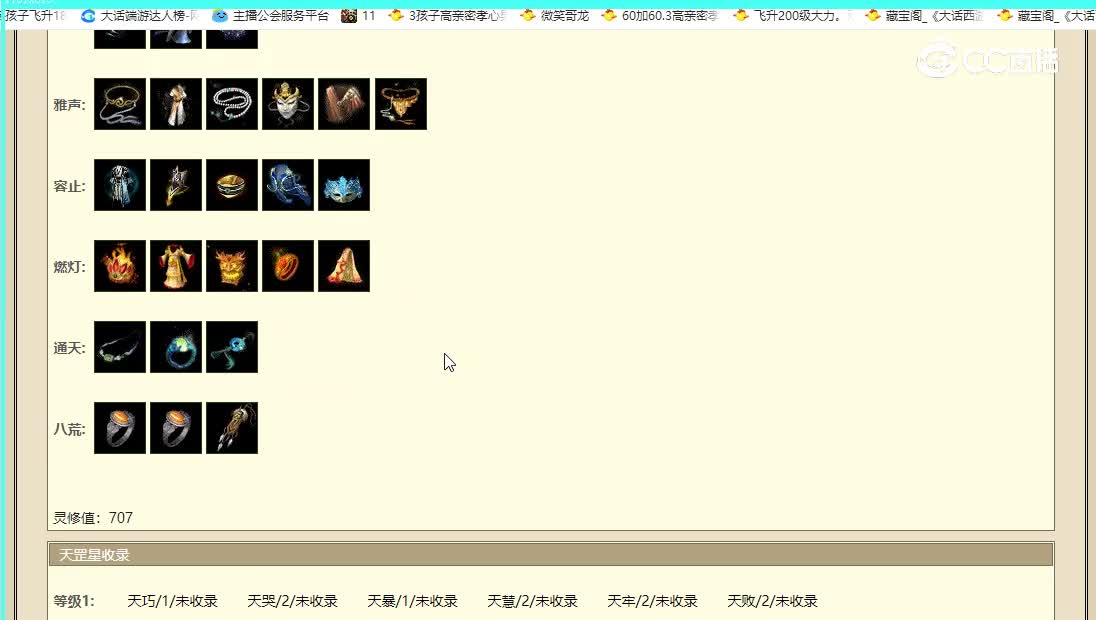
Task: Open the 3孩子高亲密孝心 bookmark
Action: [x=447, y=15]
